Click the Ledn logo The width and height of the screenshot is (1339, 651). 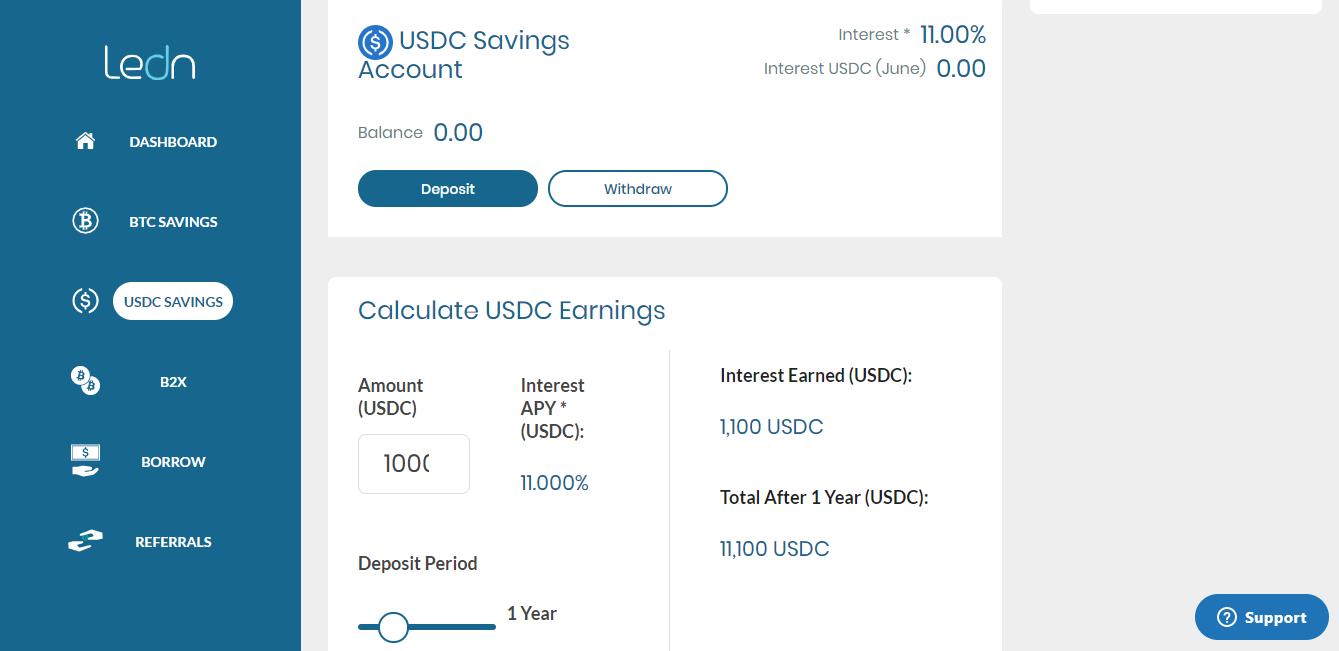[150, 63]
